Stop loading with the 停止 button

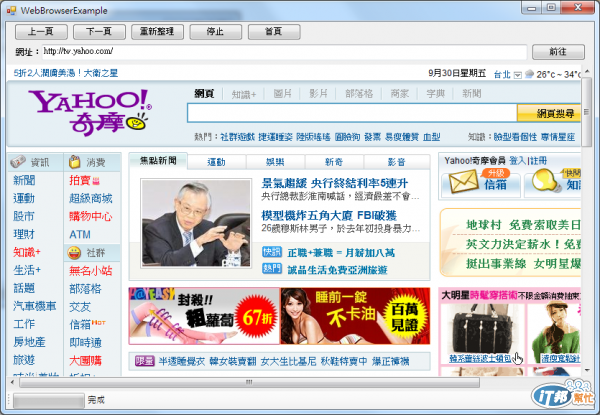click(x=215, y=32)
